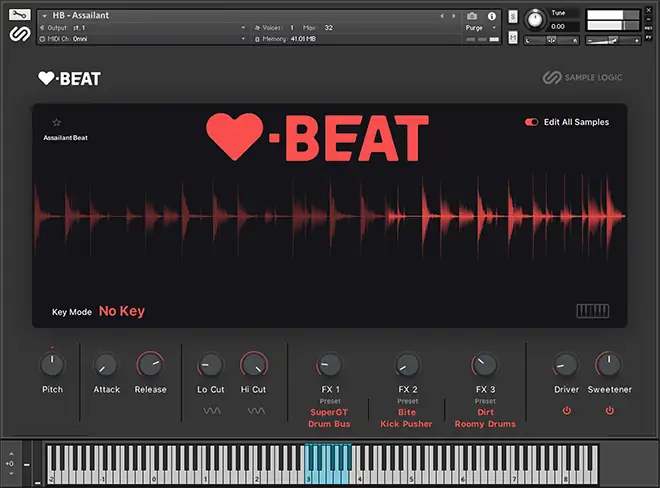Adjust the Pitch knob

52,365
